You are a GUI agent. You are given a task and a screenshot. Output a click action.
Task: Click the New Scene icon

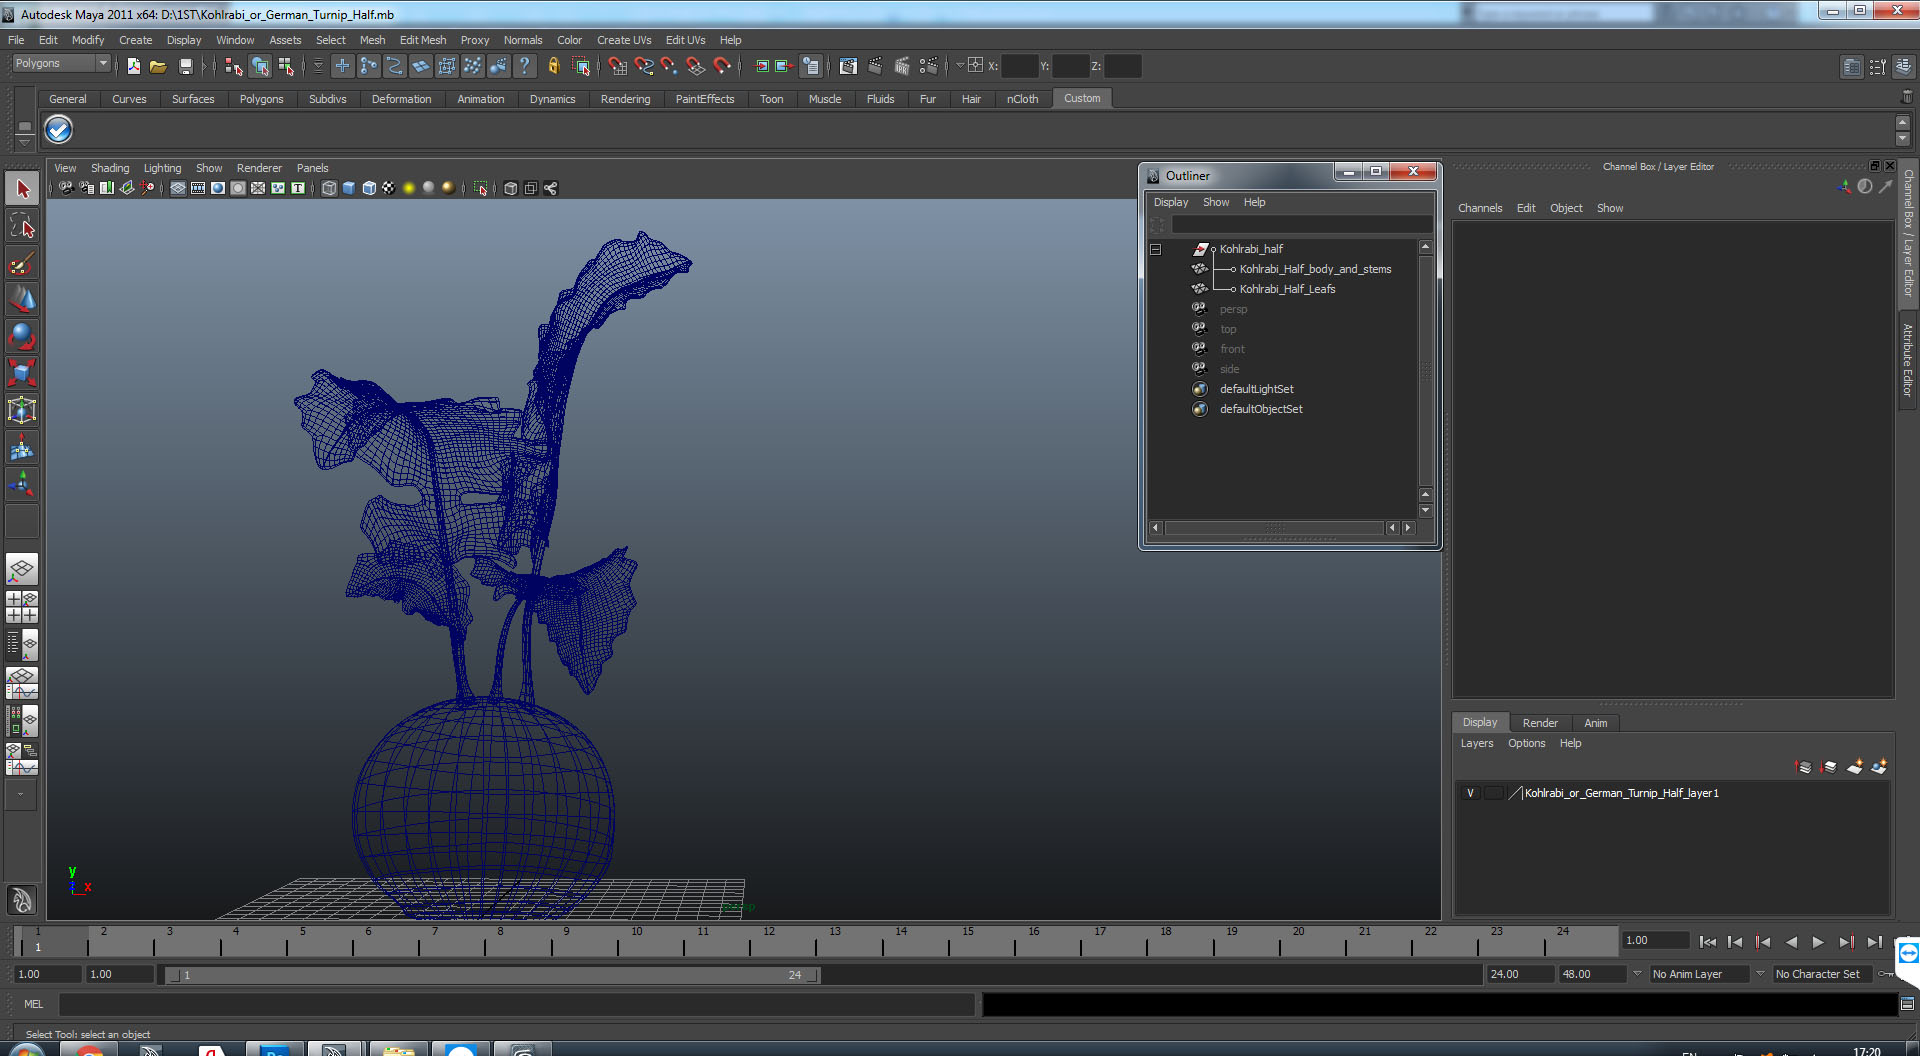point(133,66)
